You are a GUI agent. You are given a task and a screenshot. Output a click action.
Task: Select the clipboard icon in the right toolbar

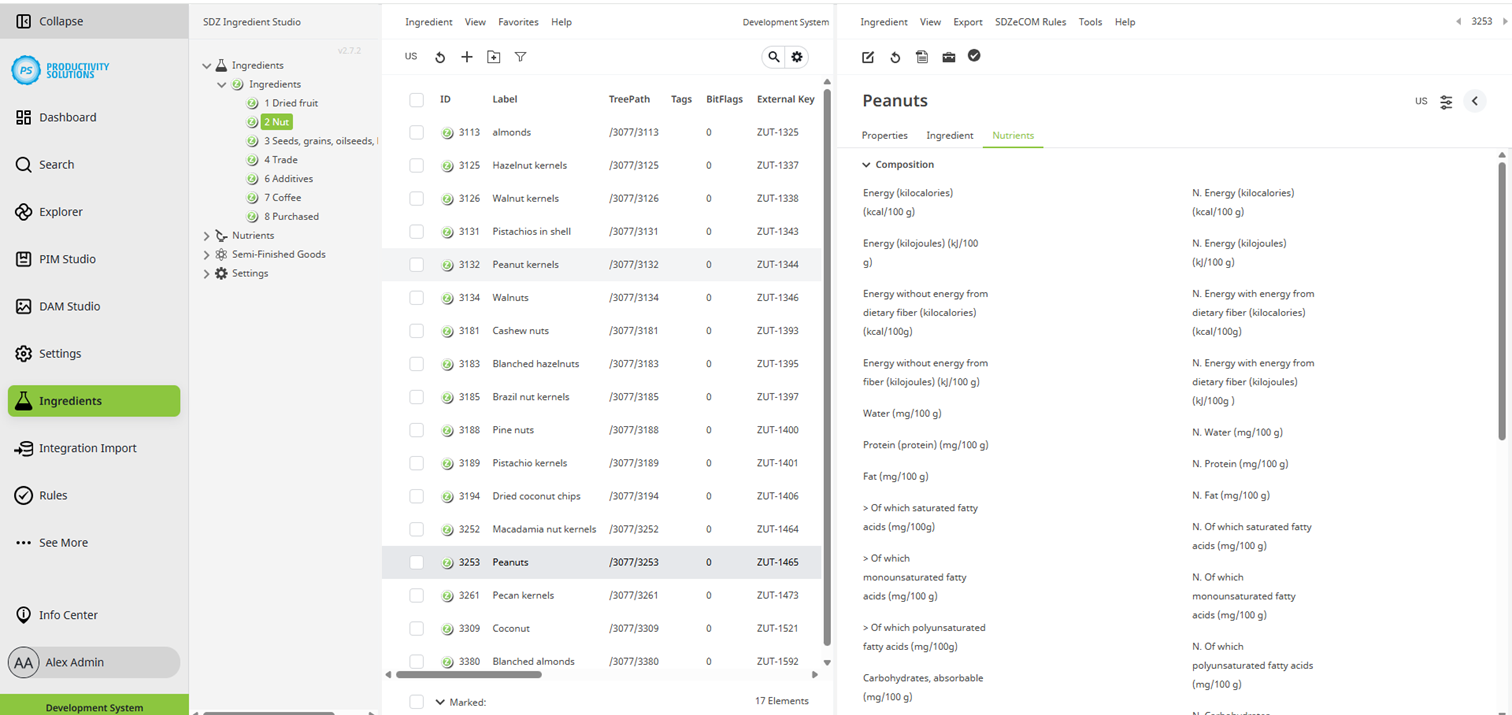[921, 57]
